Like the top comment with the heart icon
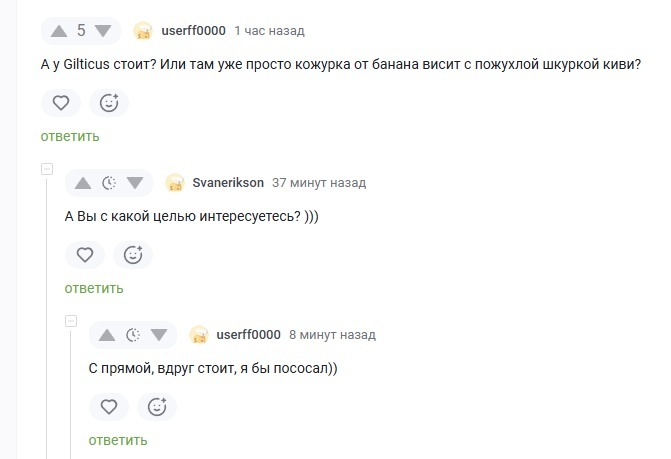Viewport: 671px width, 459px height. point(61,102)
